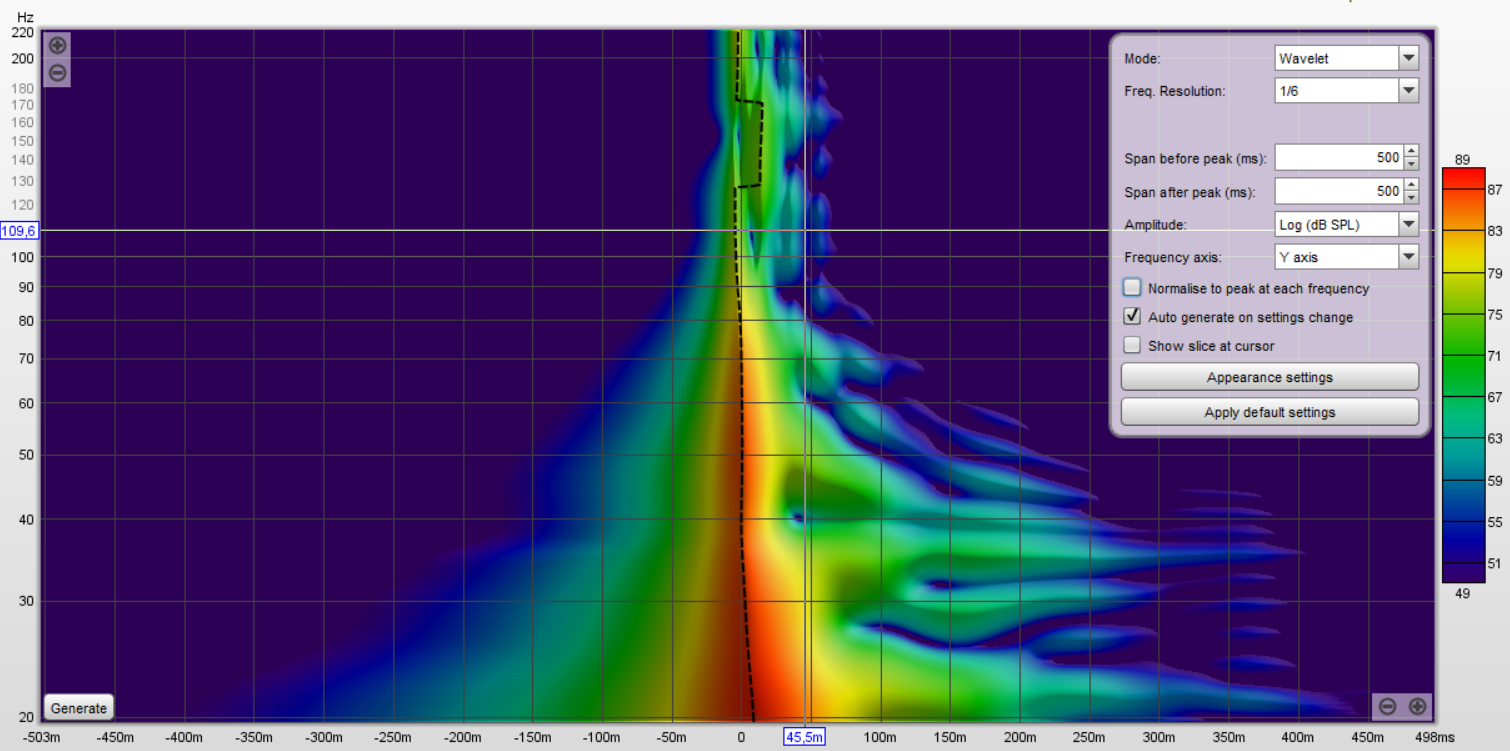Decrease Span before peak with down arrow
Screen dimensions: 1510x751
pyautogui.click(x=1411, y=164)
